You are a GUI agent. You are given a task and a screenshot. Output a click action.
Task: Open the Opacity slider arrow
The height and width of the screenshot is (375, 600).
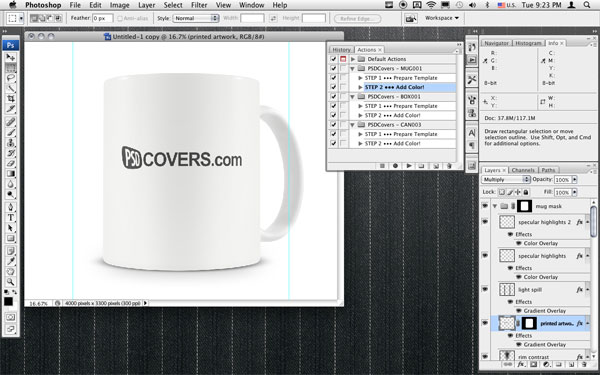[x=574, y=179]
